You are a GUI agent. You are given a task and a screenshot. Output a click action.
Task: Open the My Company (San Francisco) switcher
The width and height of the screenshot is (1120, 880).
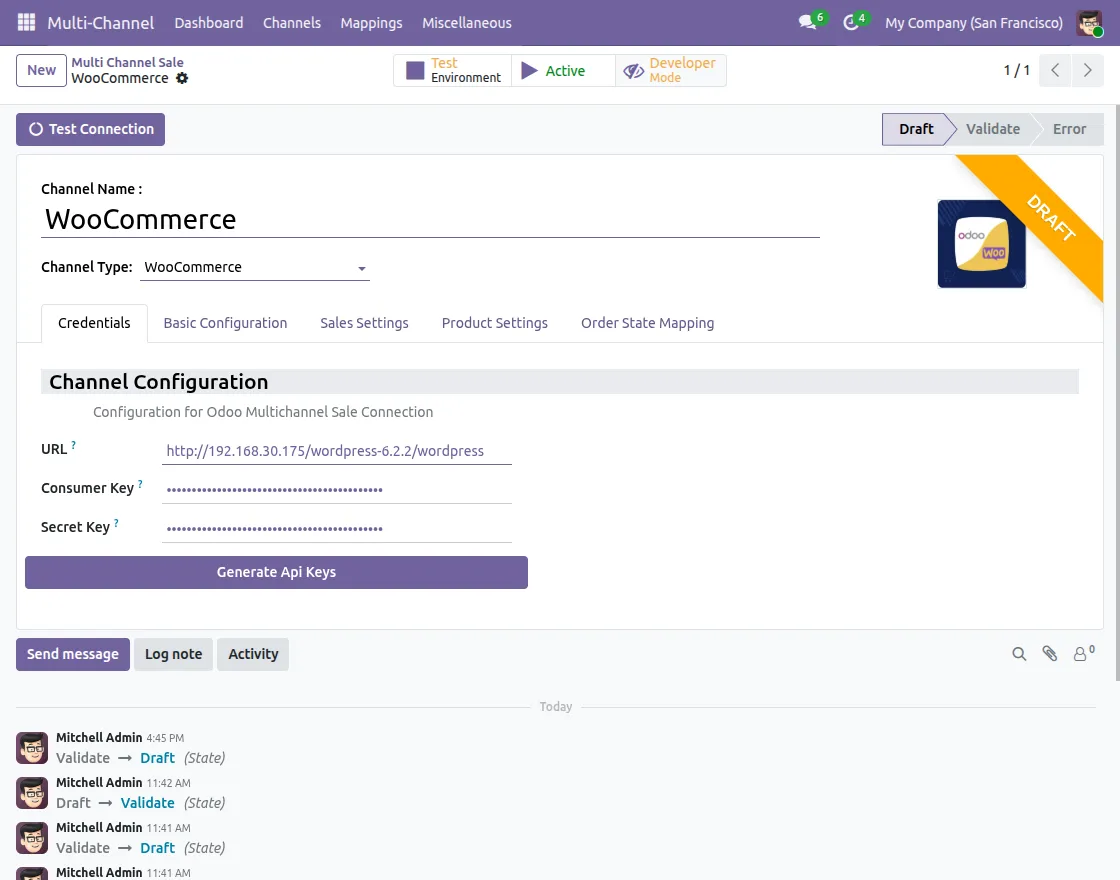974,23
